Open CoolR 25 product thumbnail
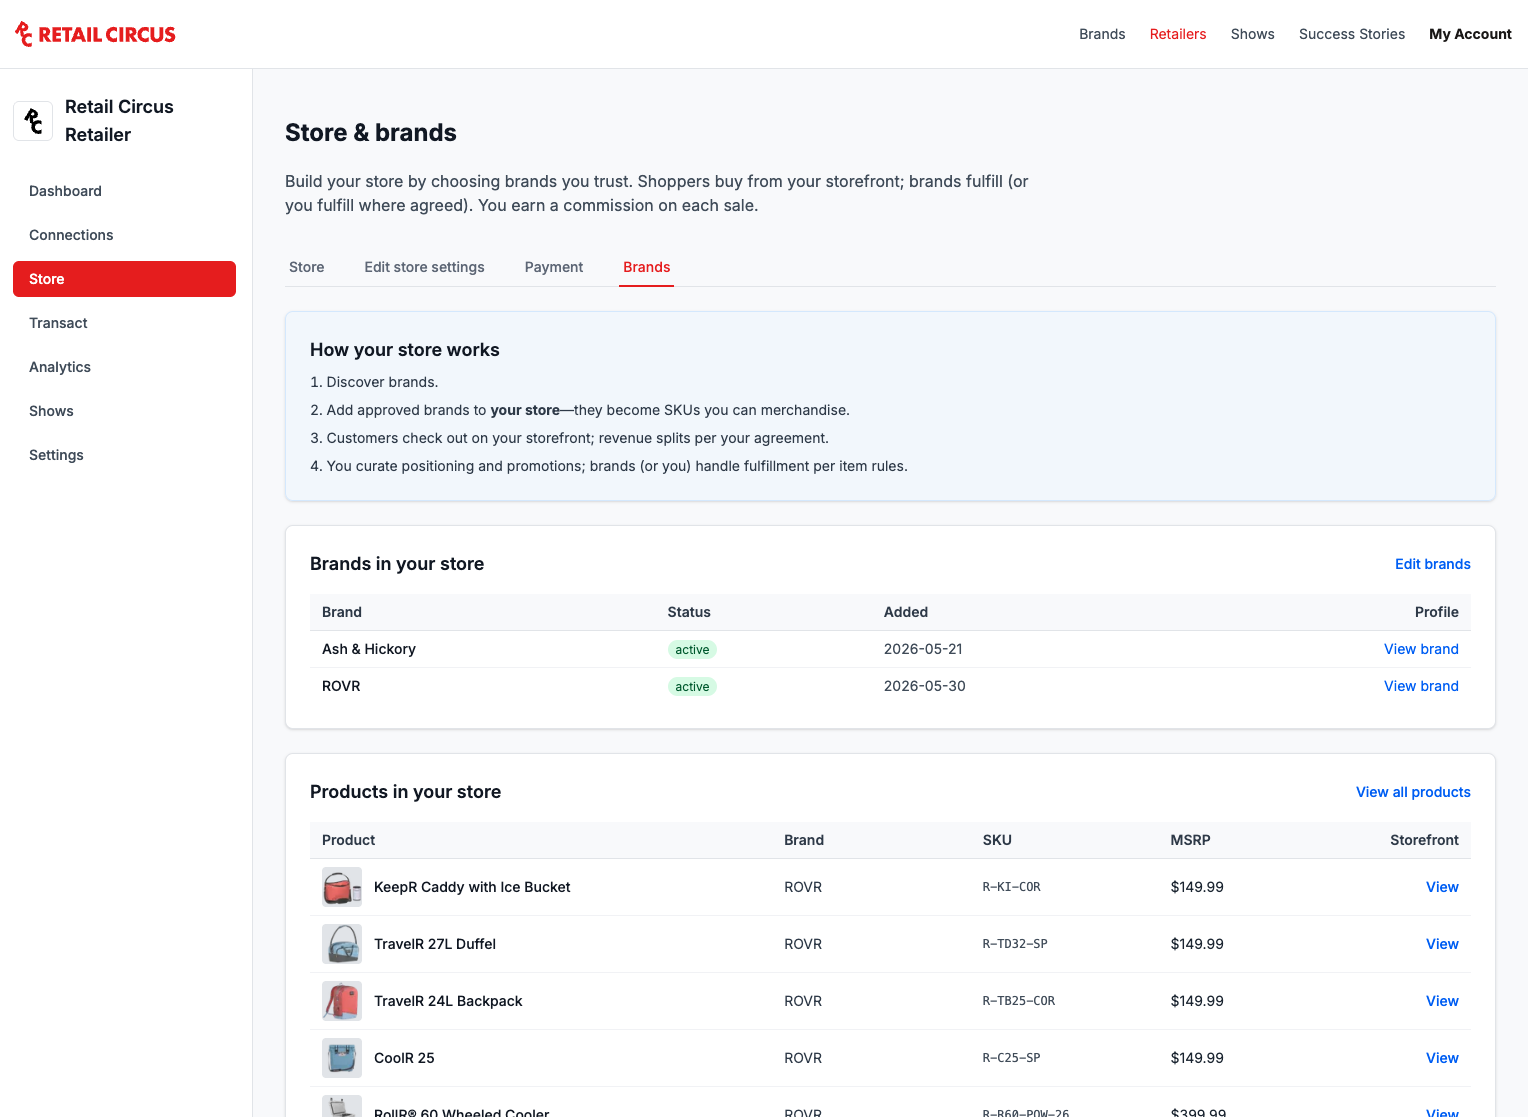This screenshot has height=1117, width=1528. pyautogui.click(x=342, y=1058)
